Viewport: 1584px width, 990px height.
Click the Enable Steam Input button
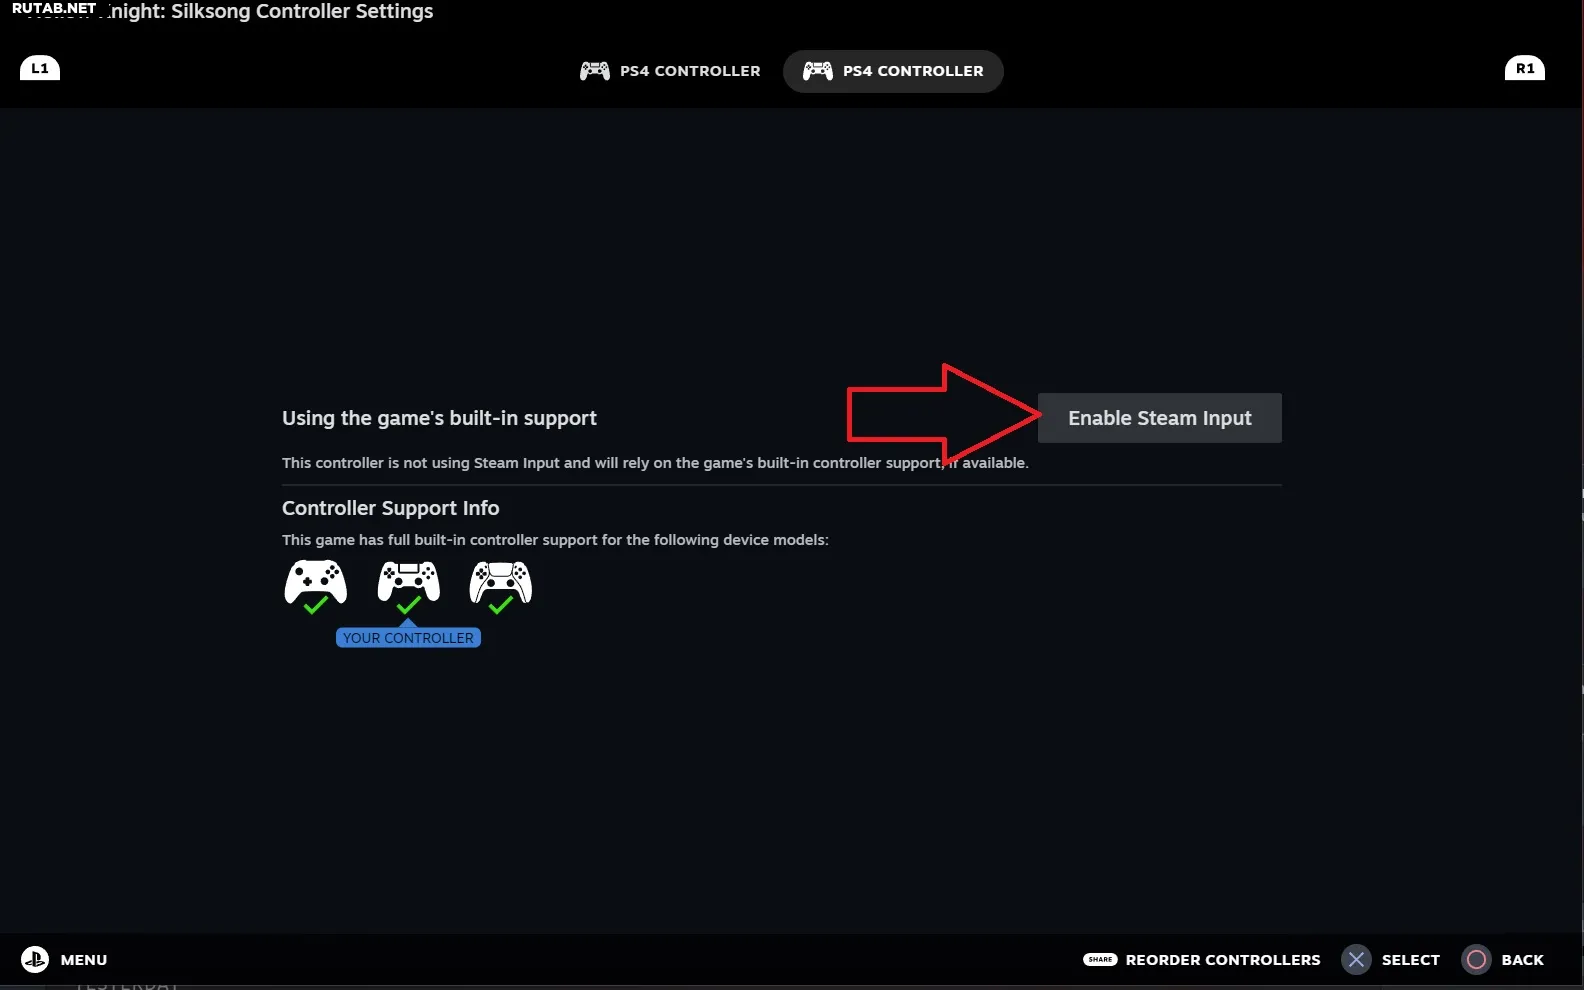coord(1160,418)
